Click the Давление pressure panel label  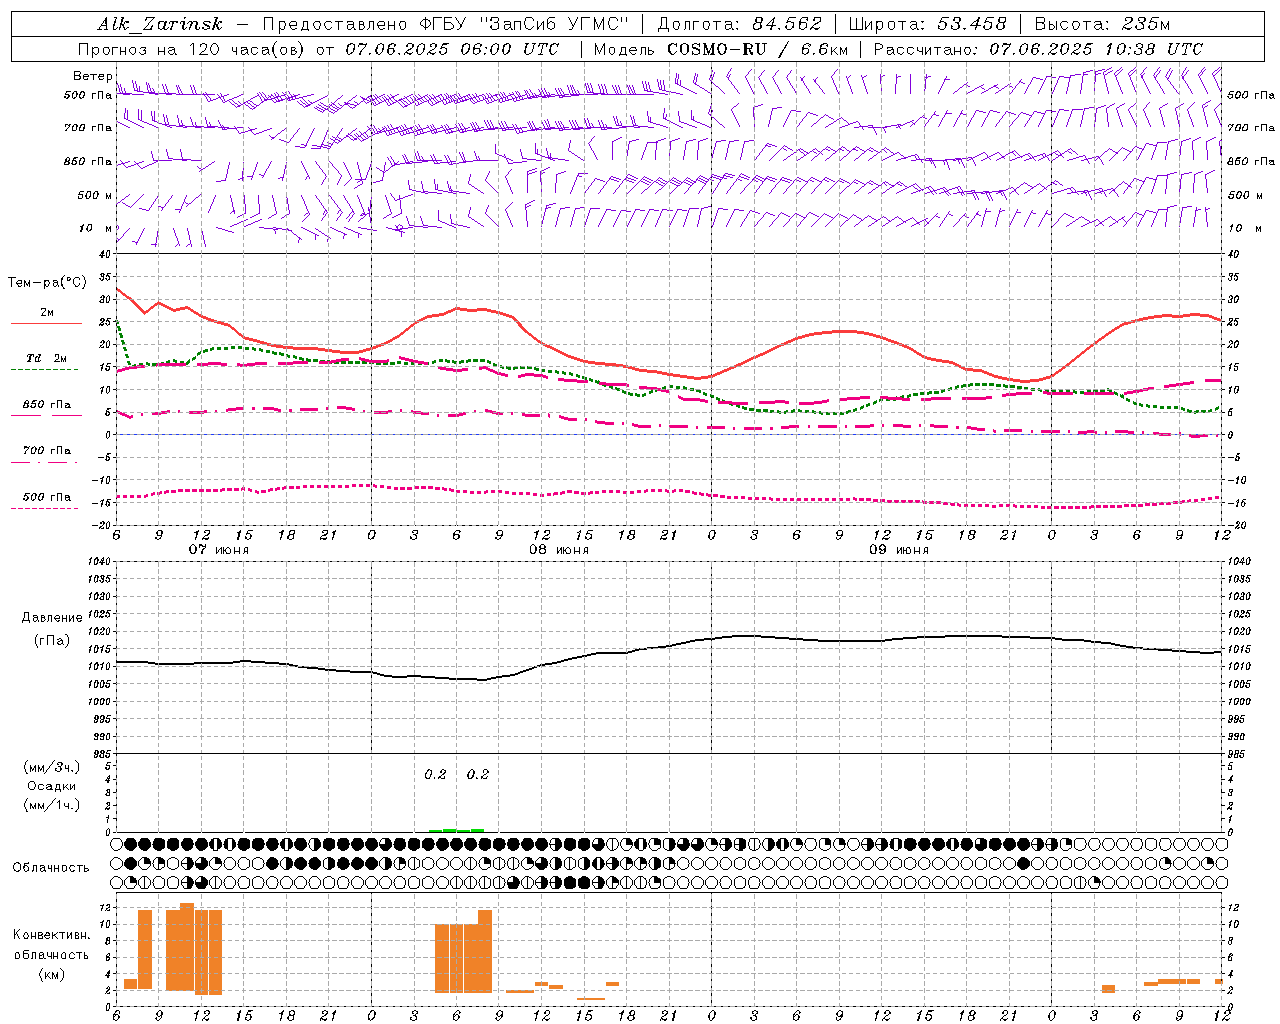point(52,618)
